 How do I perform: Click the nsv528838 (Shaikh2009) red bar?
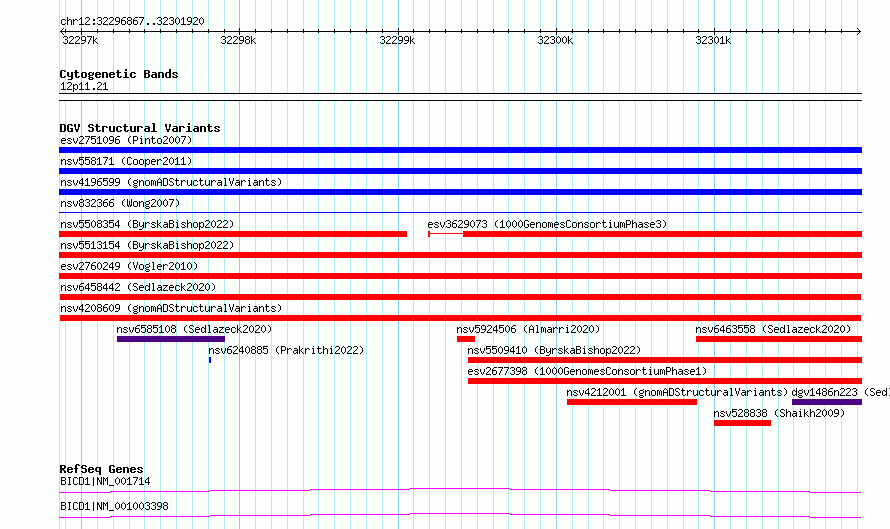tap(742, 423)
